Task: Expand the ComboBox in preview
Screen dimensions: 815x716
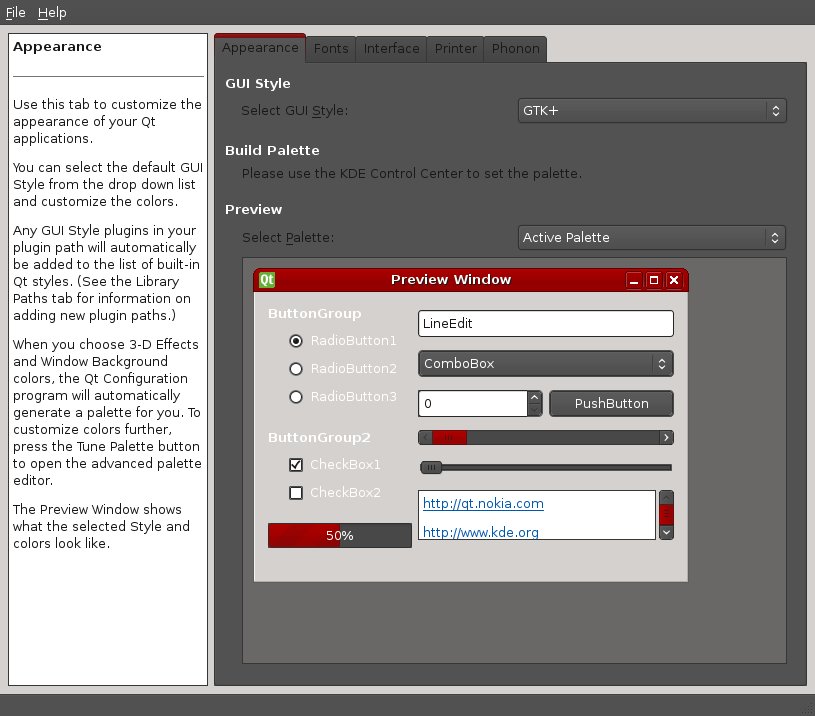Action: pos(545,364)
